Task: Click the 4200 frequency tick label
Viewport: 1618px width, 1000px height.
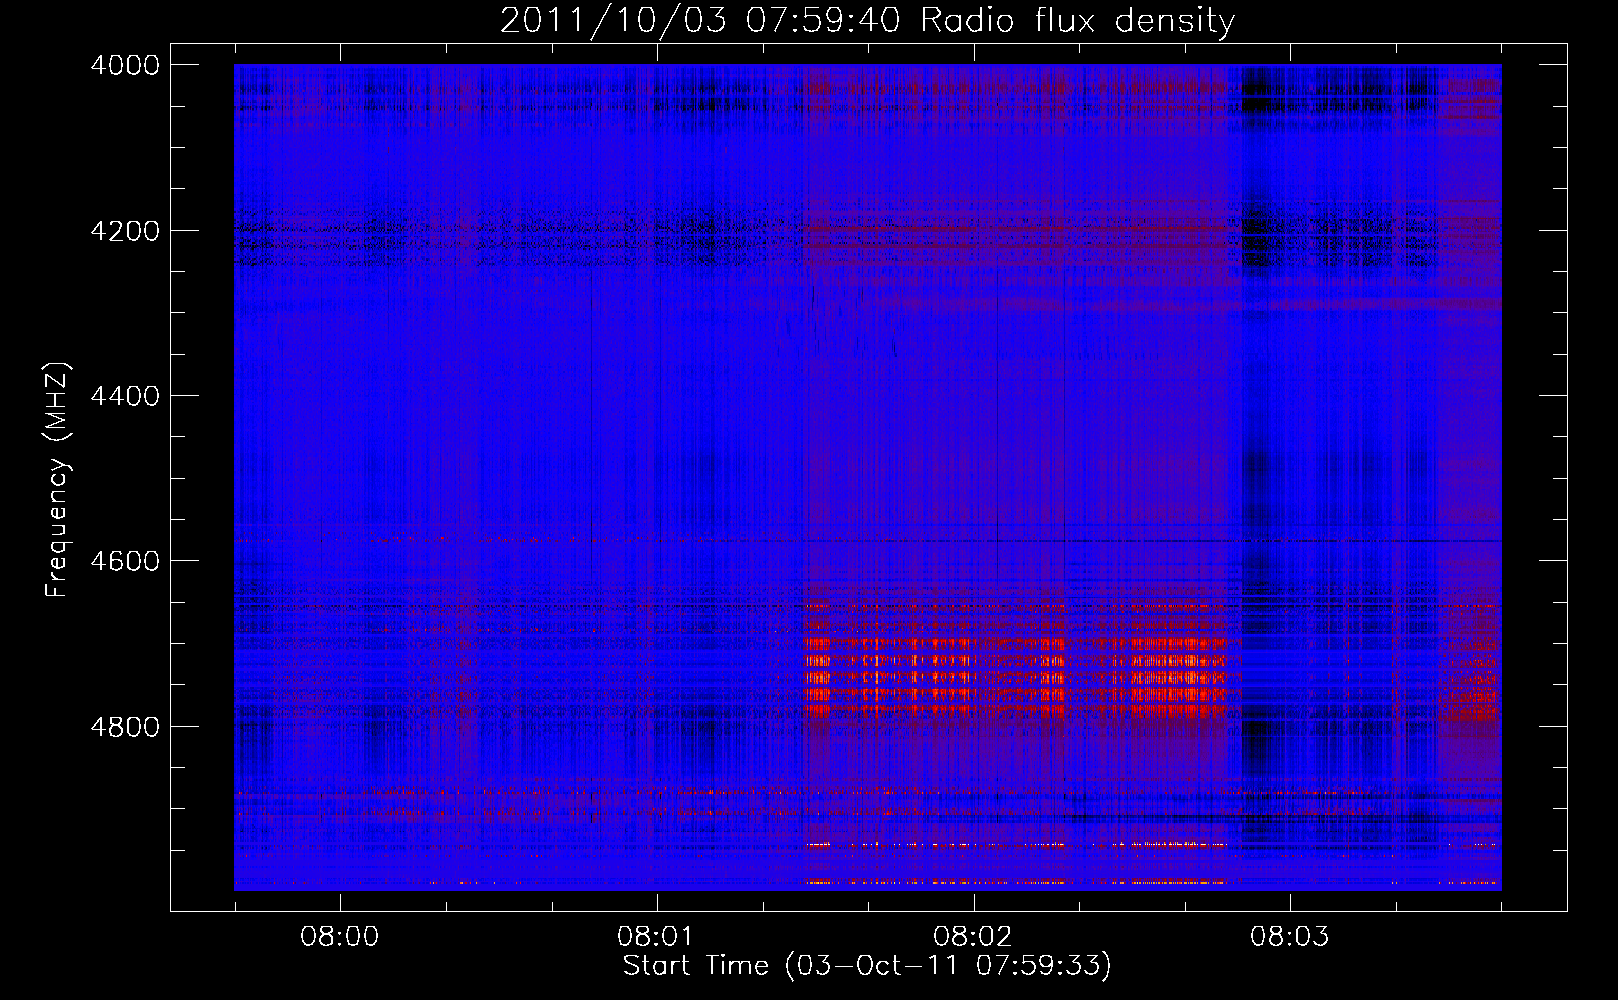Action: tap(125, 231)
